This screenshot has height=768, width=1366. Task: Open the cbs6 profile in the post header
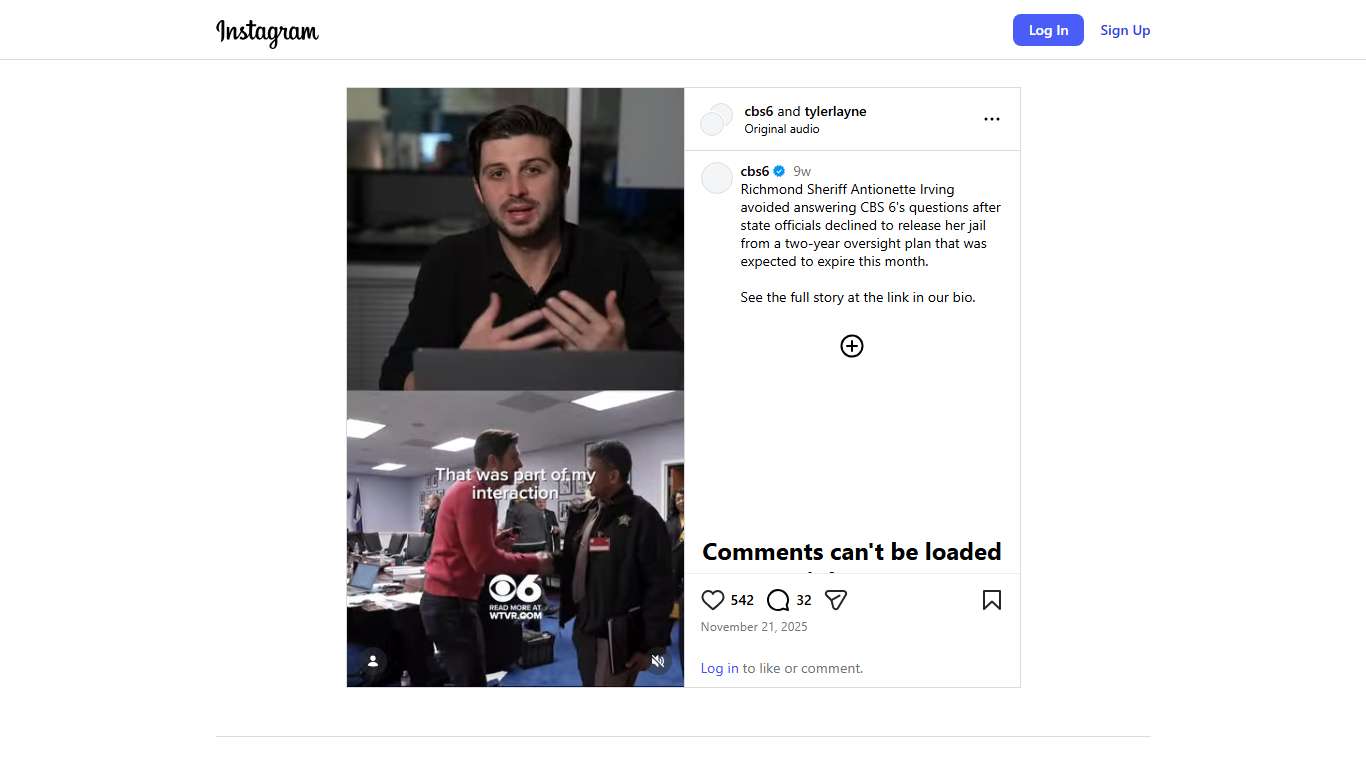(x=759, y=111)
